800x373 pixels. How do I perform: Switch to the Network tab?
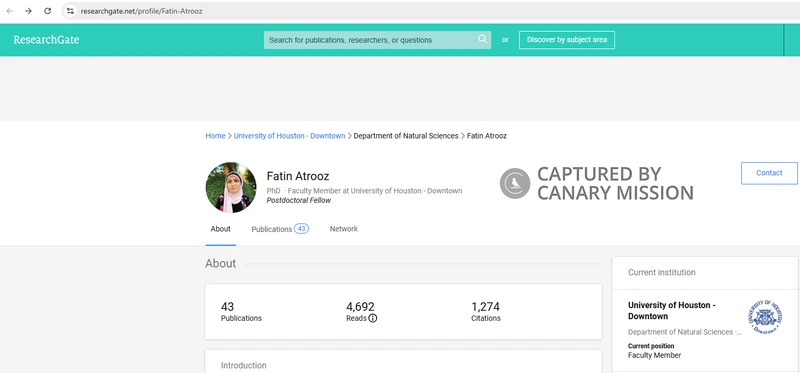pos(343,229)
